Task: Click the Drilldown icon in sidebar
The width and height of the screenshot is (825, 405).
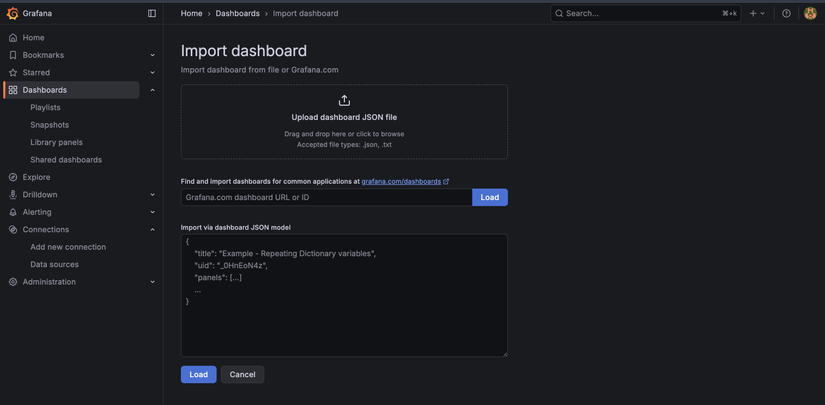Action: [x=13, y=195]
